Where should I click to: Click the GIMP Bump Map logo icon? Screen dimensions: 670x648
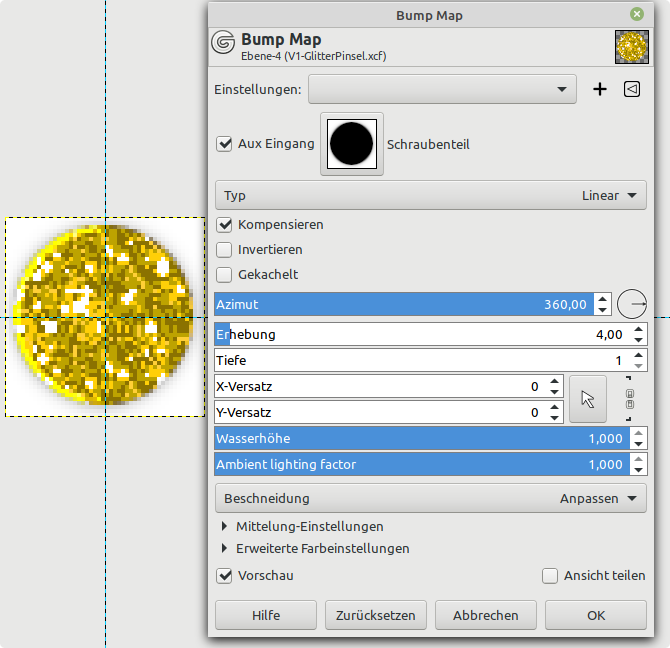tap(224, 45)
